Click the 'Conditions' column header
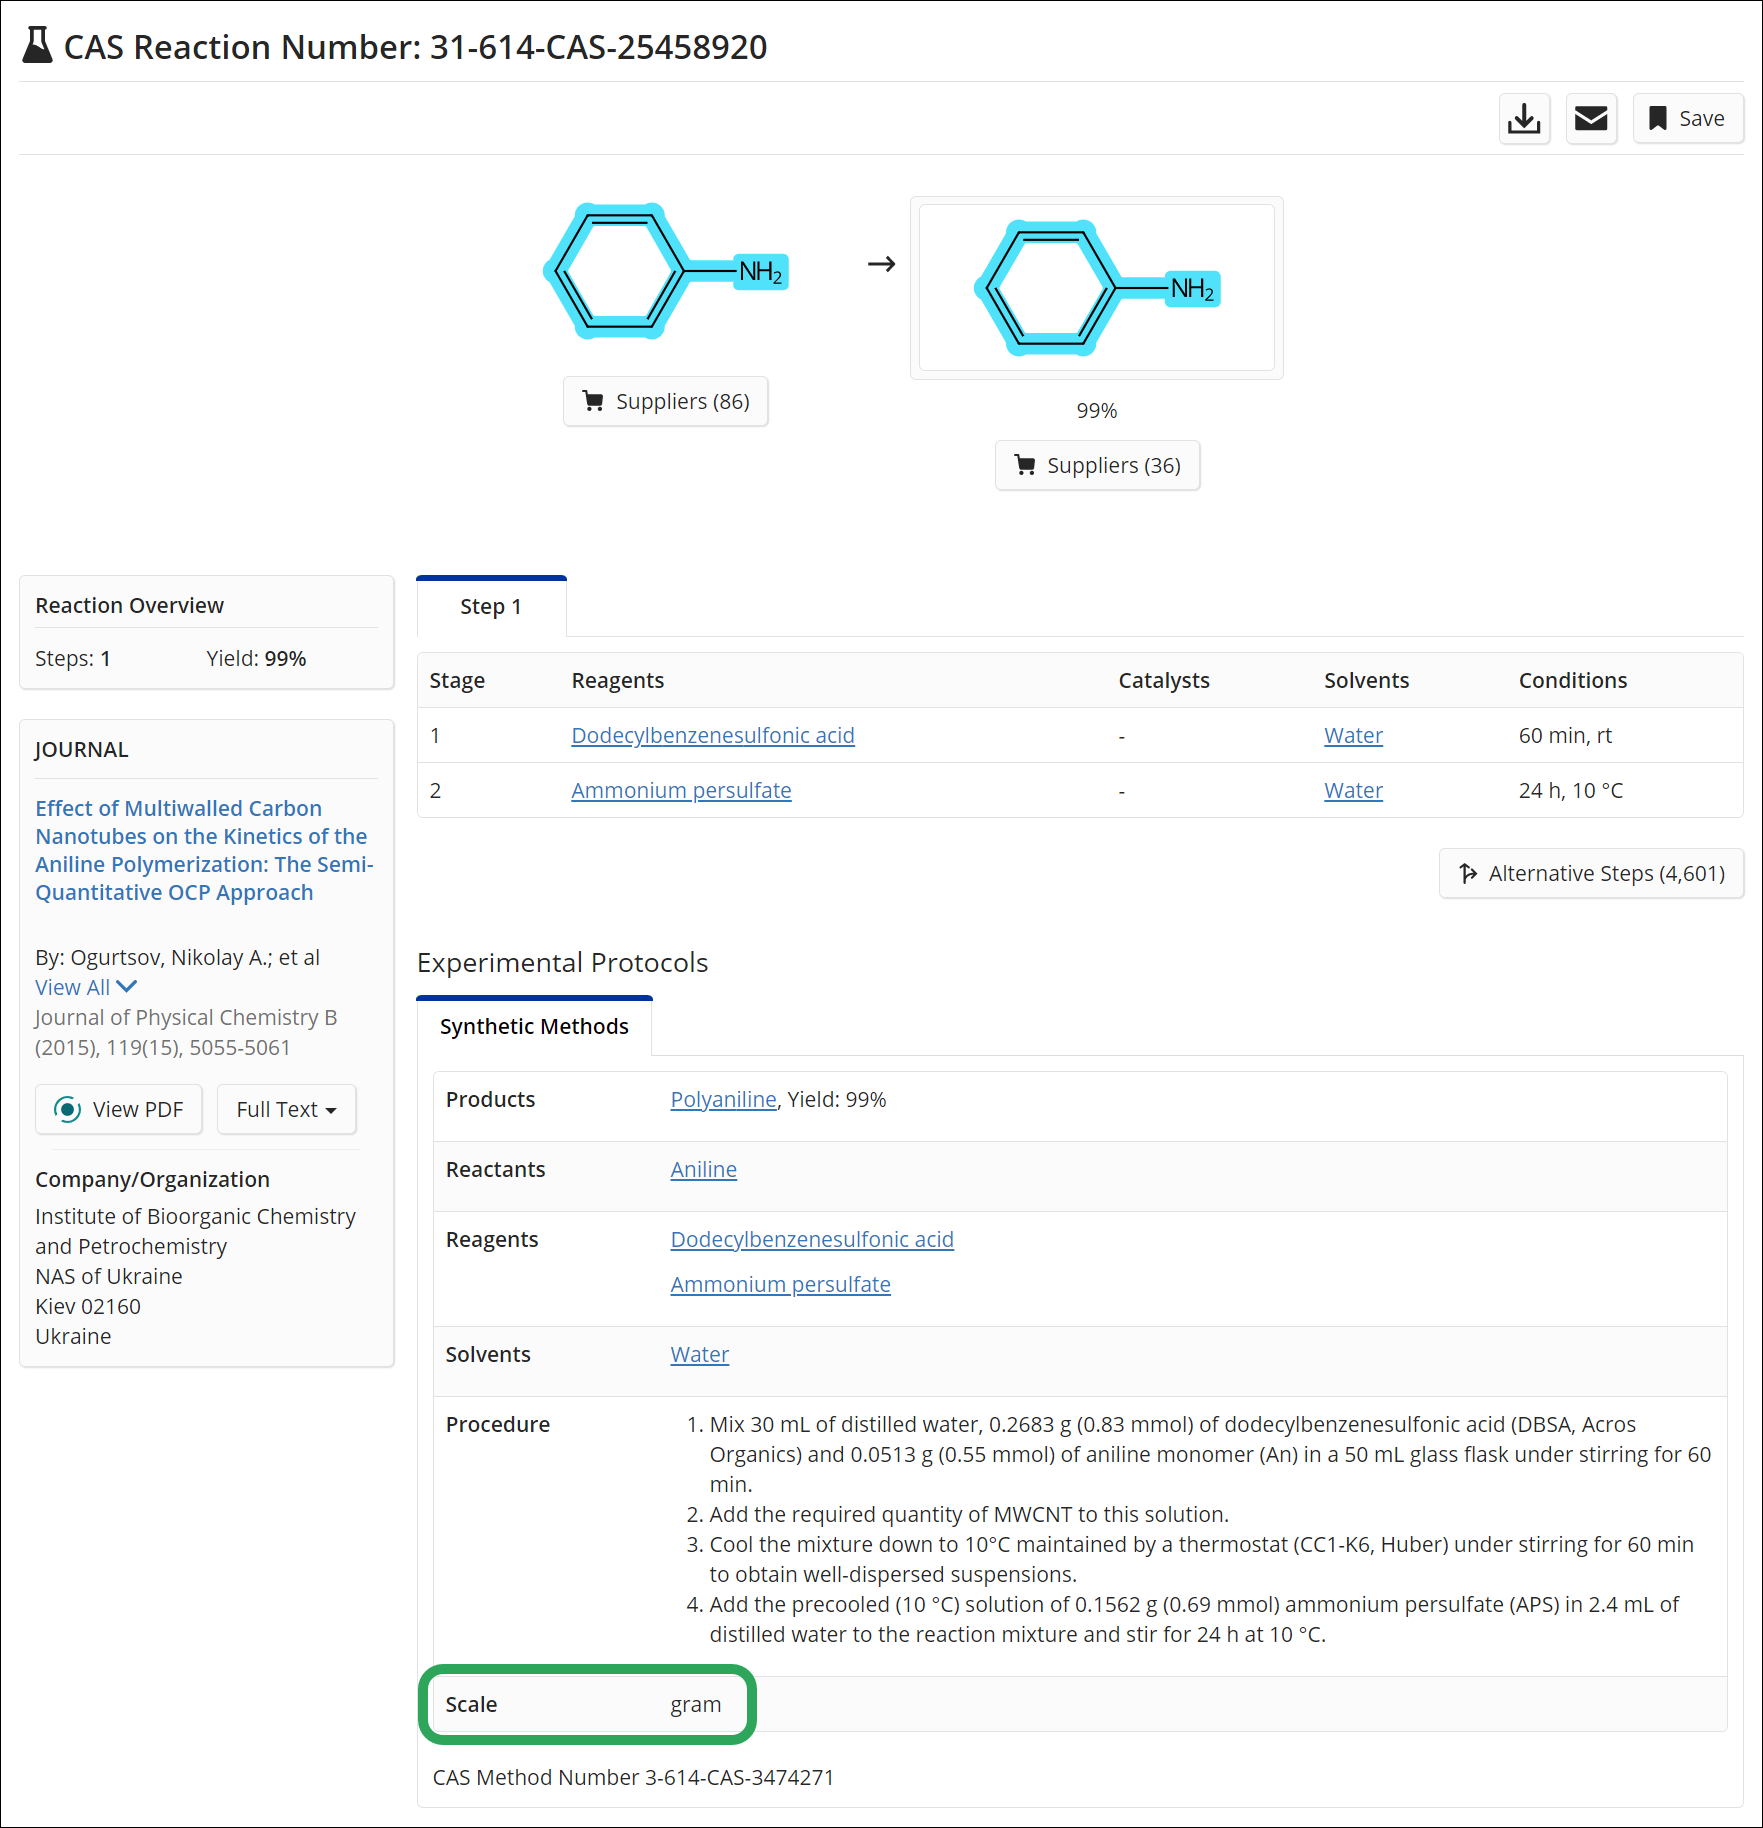Viewport: 1763px width, 1828px height. tap(1572, 680)
